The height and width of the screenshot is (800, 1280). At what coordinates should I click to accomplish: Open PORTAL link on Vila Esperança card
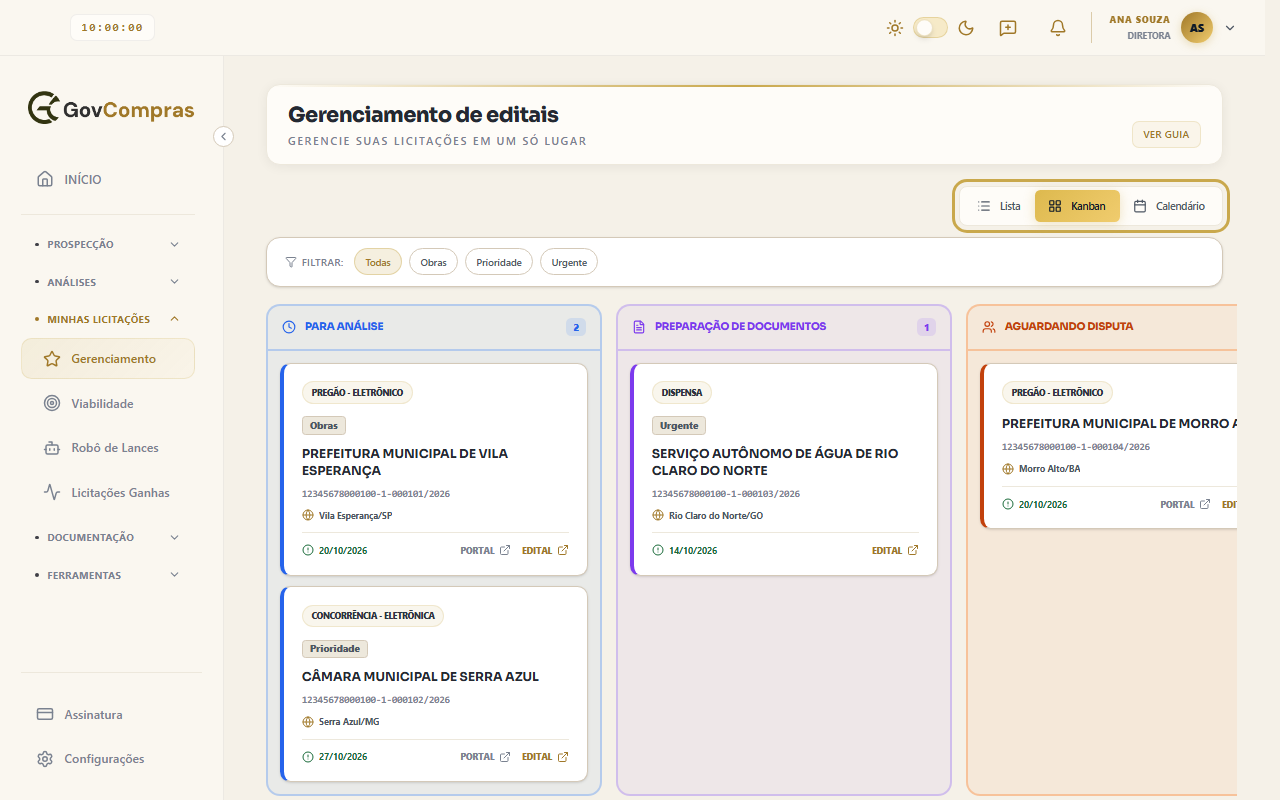click(485, 550)
